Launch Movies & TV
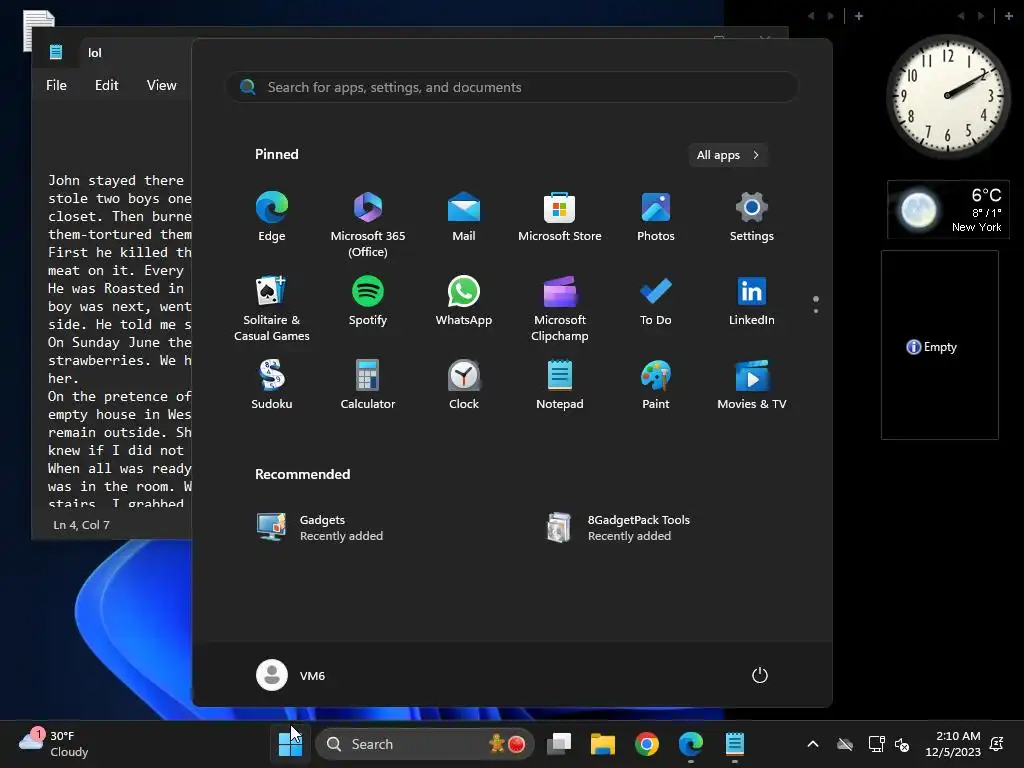This screenshot has height=768, width=1024. [x=752, y=385]
